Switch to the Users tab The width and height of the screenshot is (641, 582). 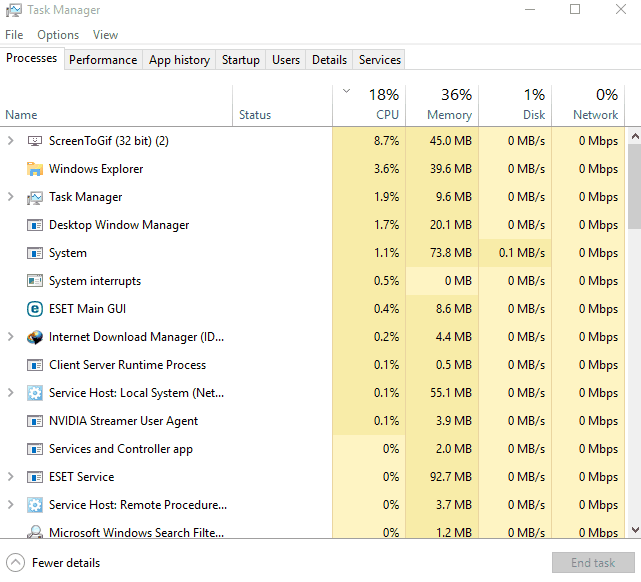click(x=286, y=60)
